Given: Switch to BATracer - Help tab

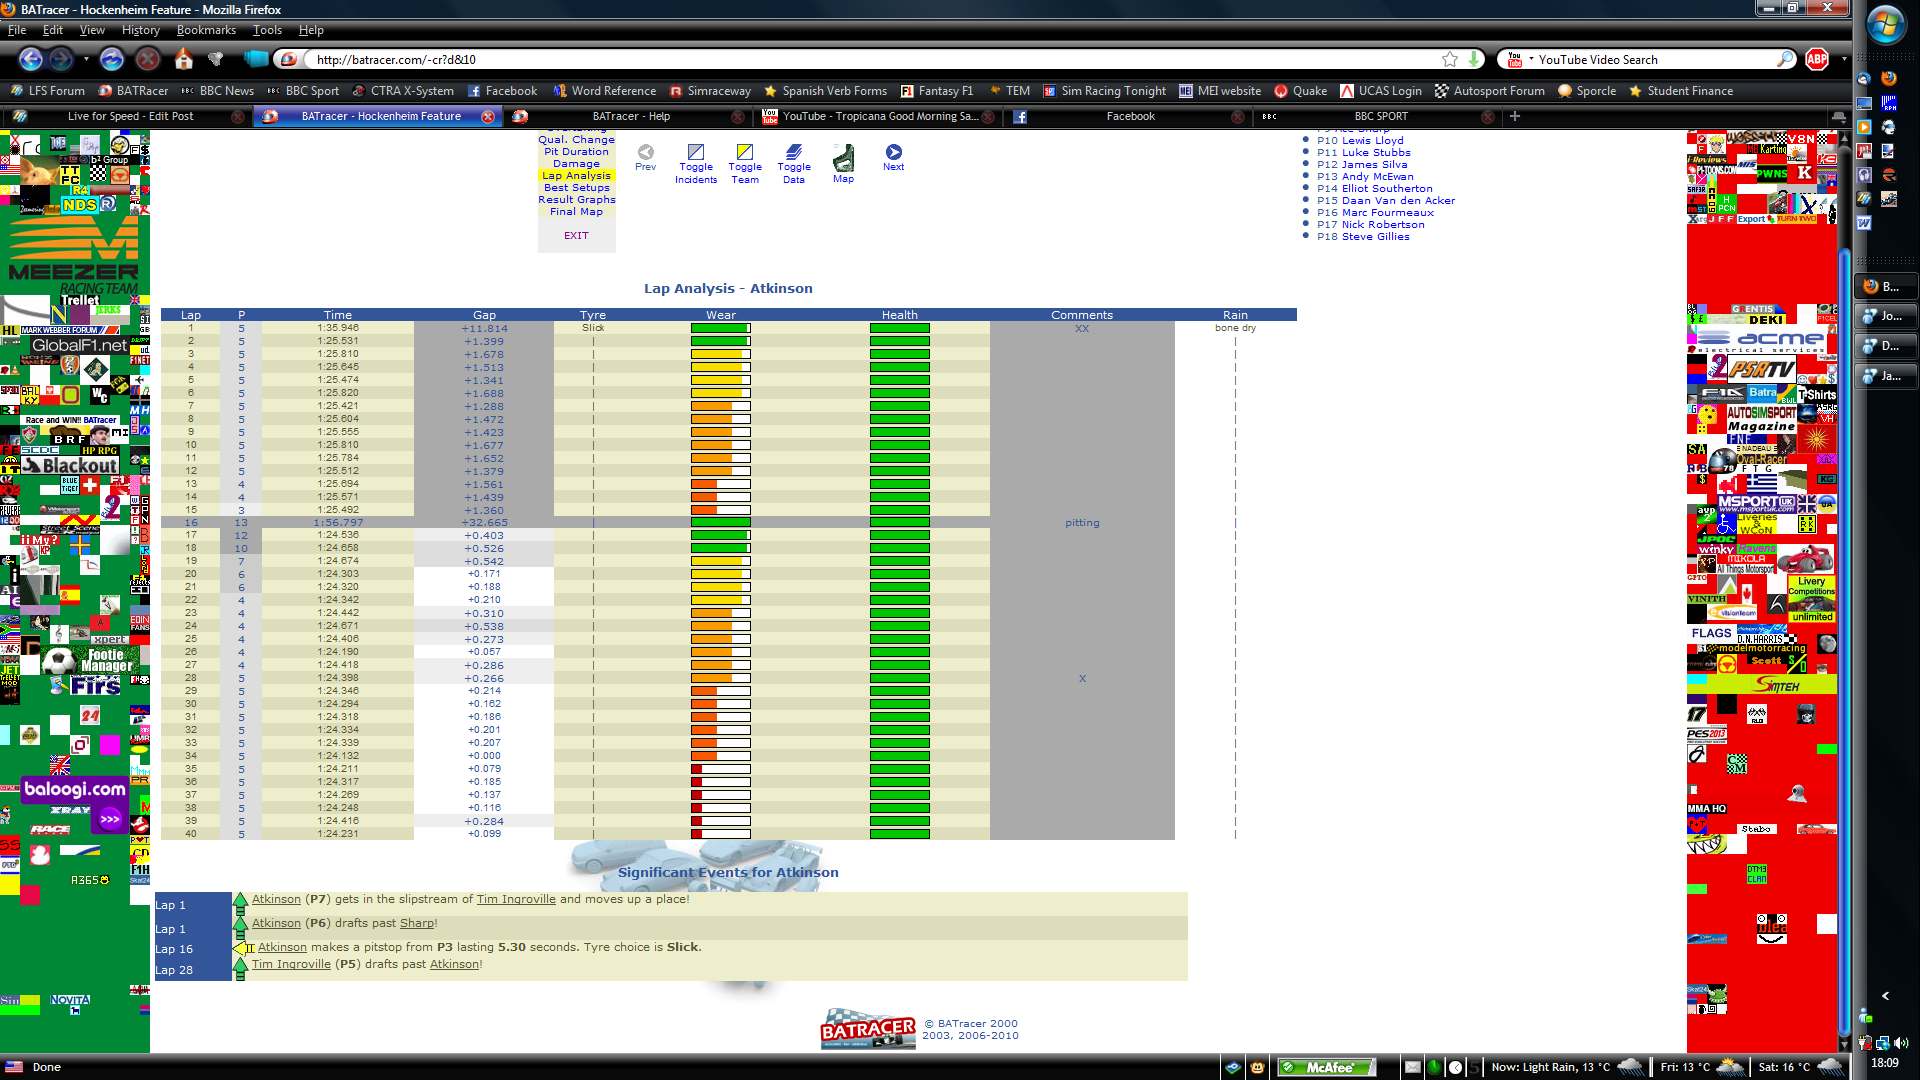Looking at the screenshot, I should (630, 117).
